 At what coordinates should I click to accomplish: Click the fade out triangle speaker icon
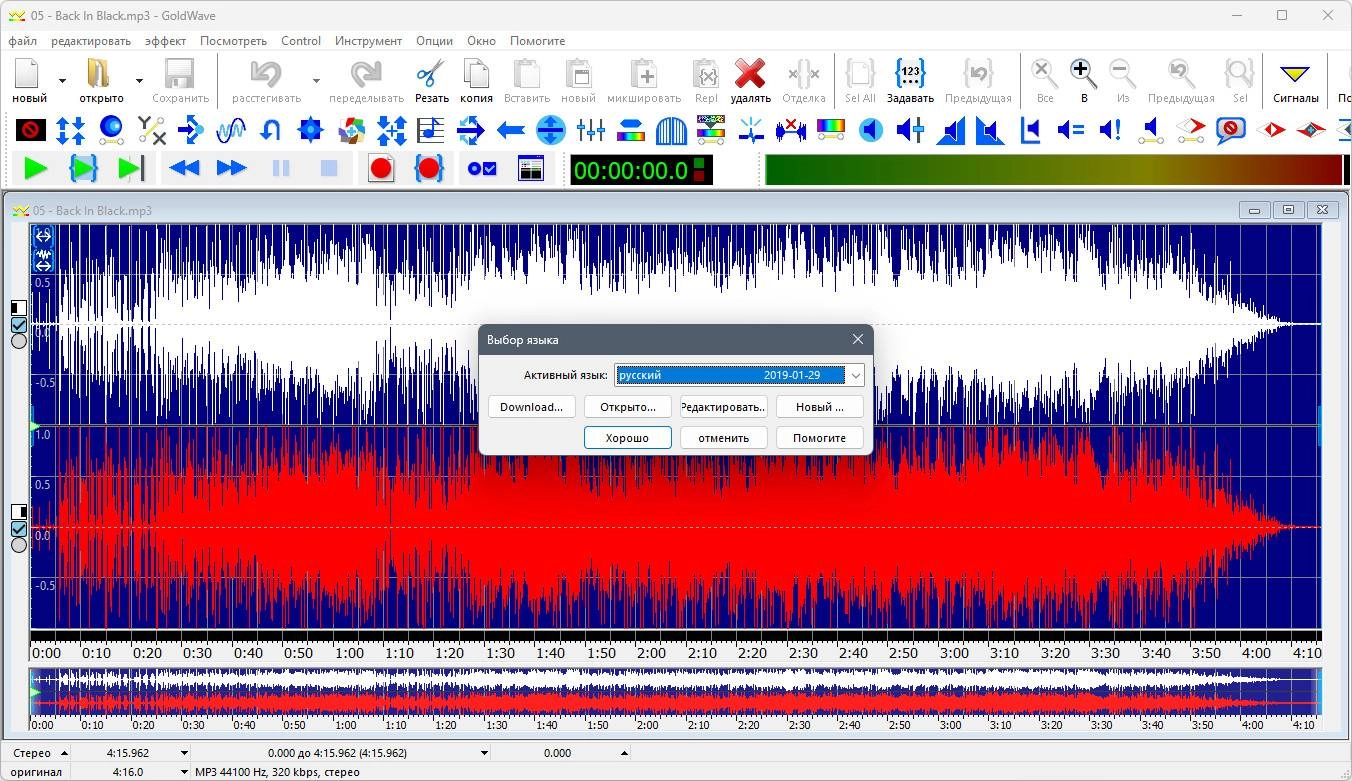(x=990, y=130)
